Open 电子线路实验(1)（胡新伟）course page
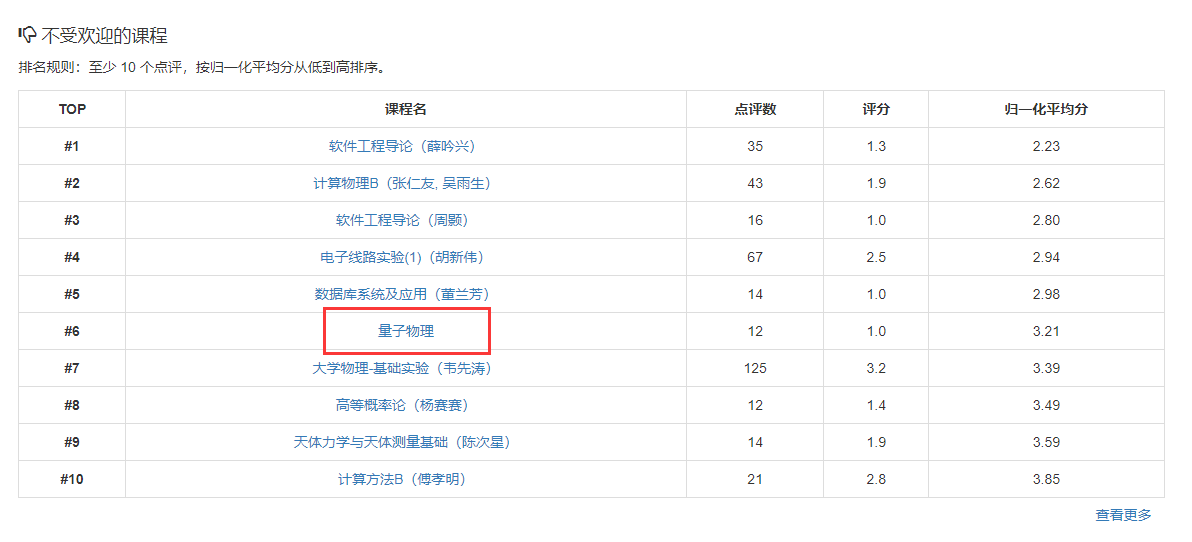 coord(402,257)
